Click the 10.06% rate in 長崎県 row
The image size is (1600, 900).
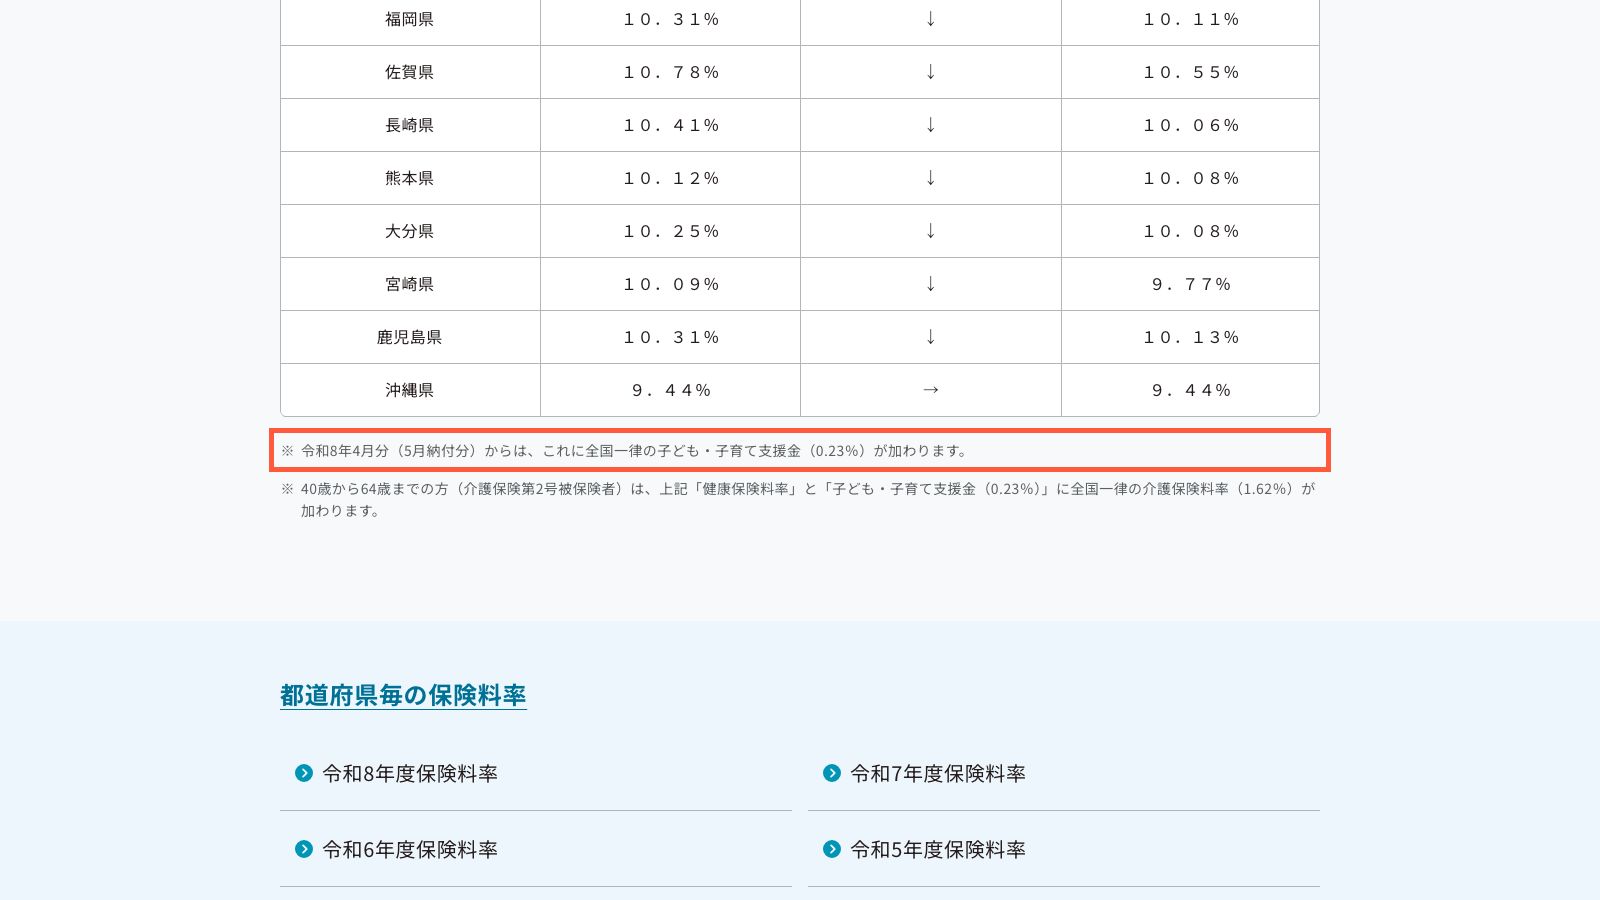[x=1191, y=125]
